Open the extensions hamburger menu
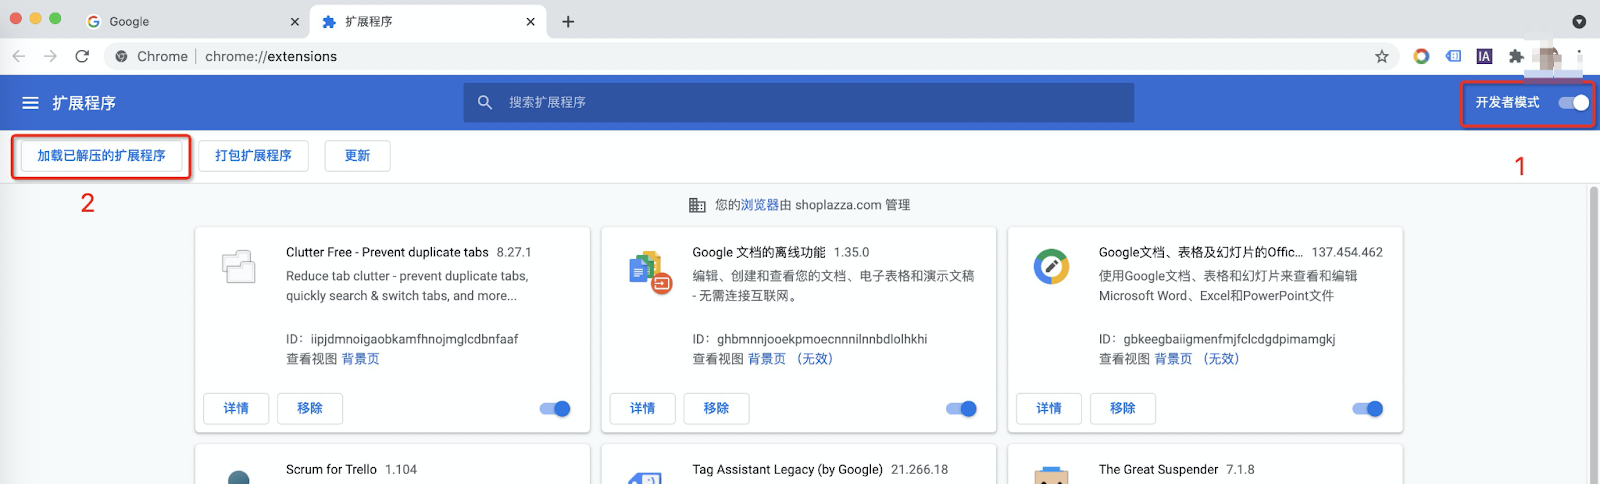1600x484 pixels. pyautogui.click(x=30, y=103)
